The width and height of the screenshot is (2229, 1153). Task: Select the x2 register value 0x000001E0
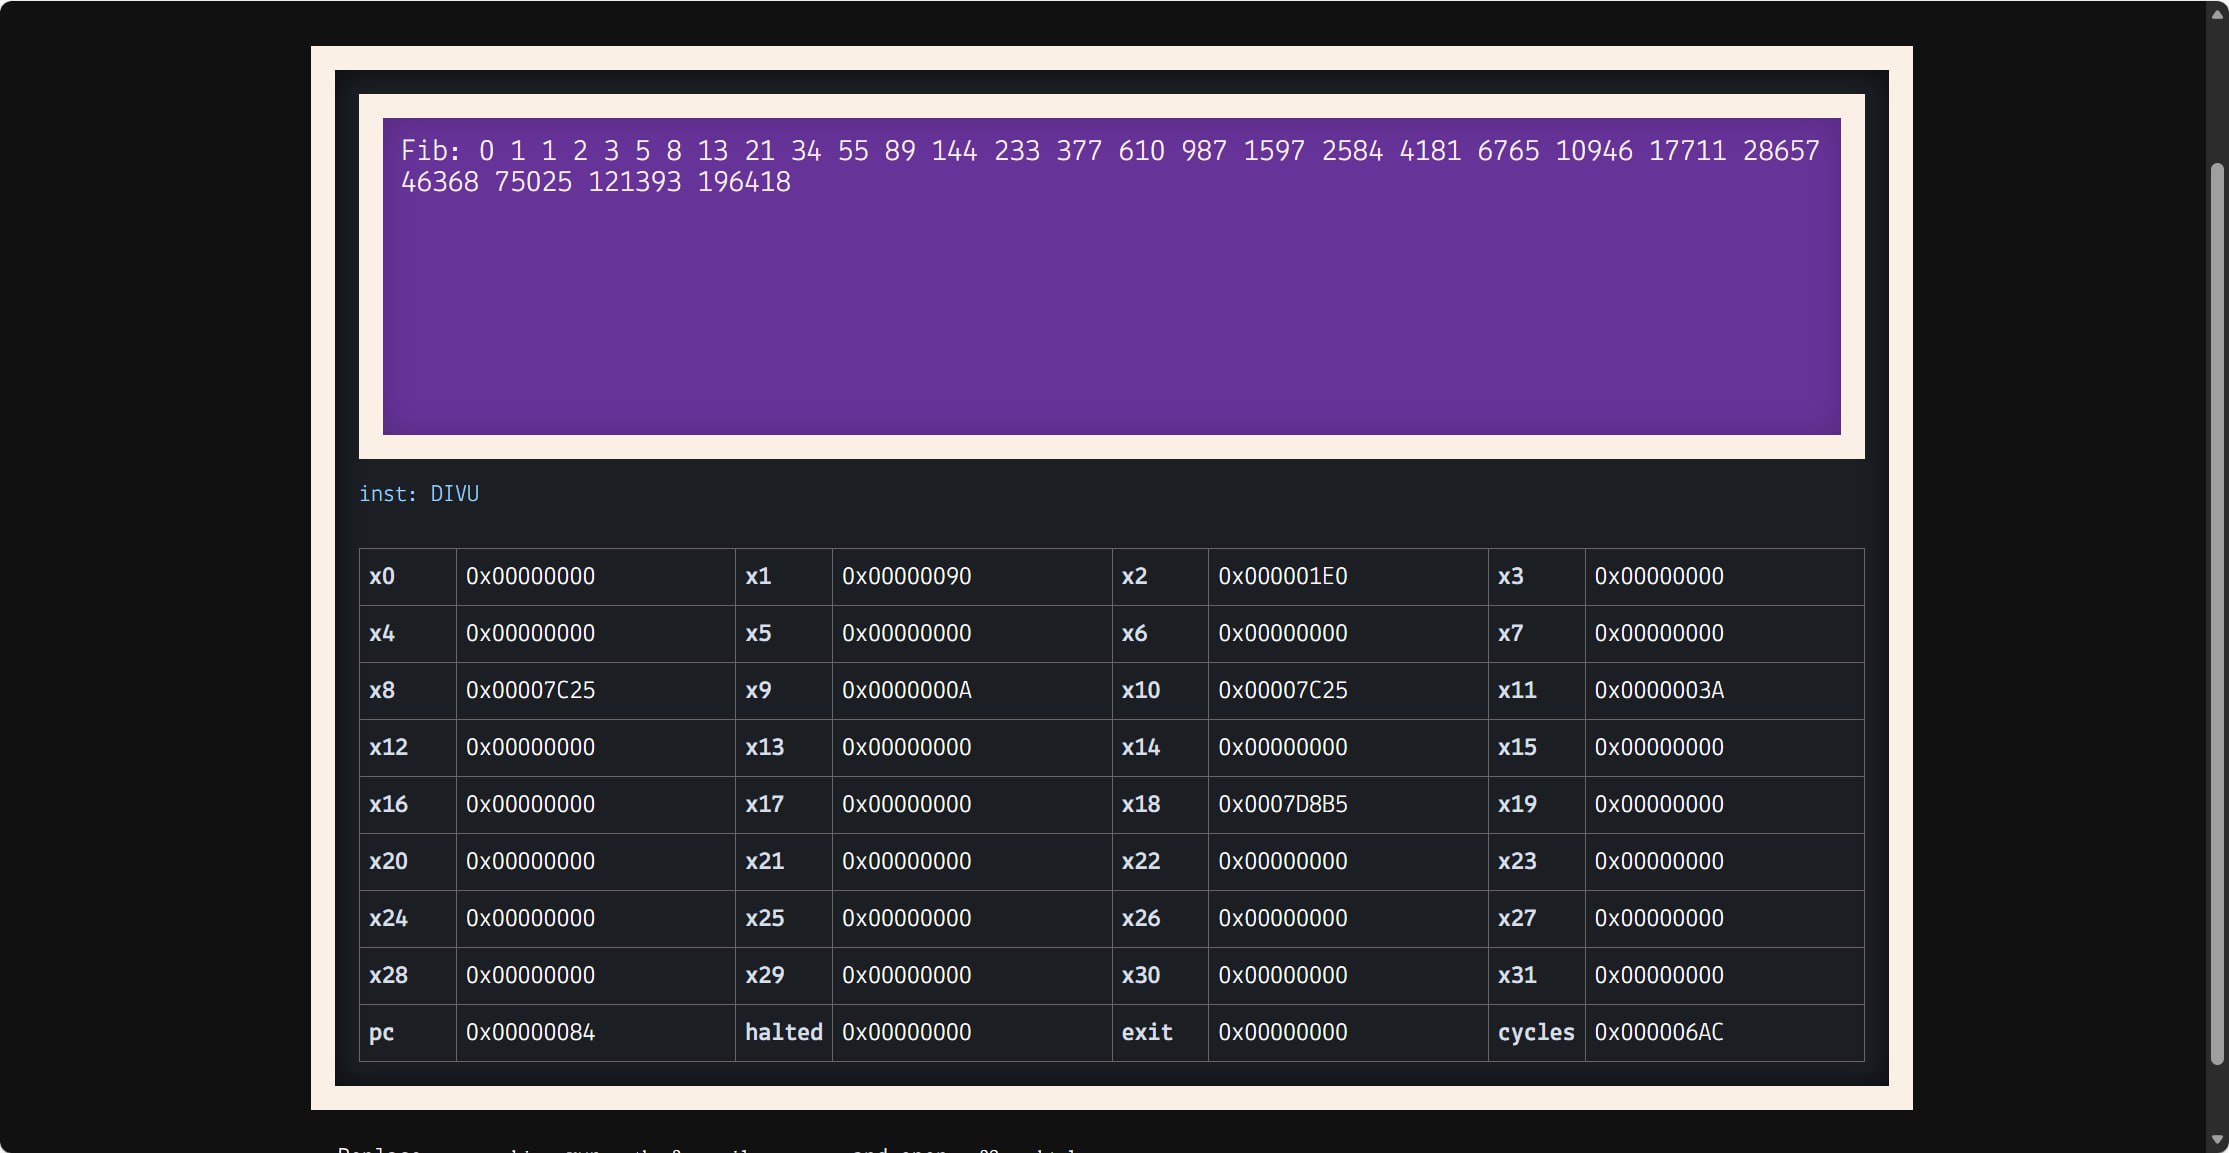(x=1282, y=577)
